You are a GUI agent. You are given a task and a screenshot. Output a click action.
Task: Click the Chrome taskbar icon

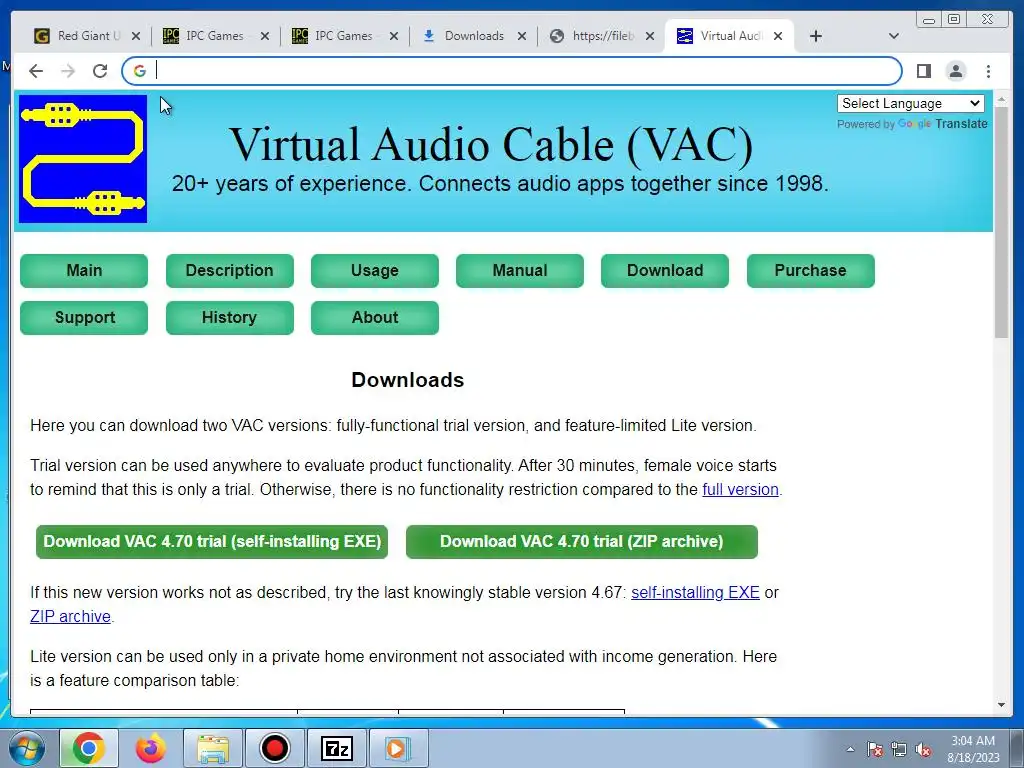(x=88, y=748)
